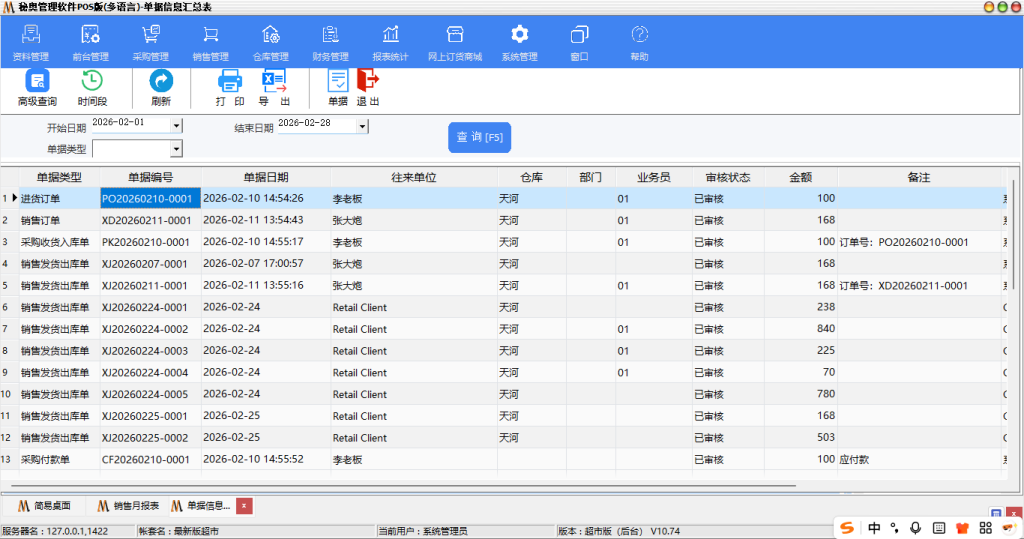
Task: Select document number XD20260211-0001 cell
Action: coord(146,220)
